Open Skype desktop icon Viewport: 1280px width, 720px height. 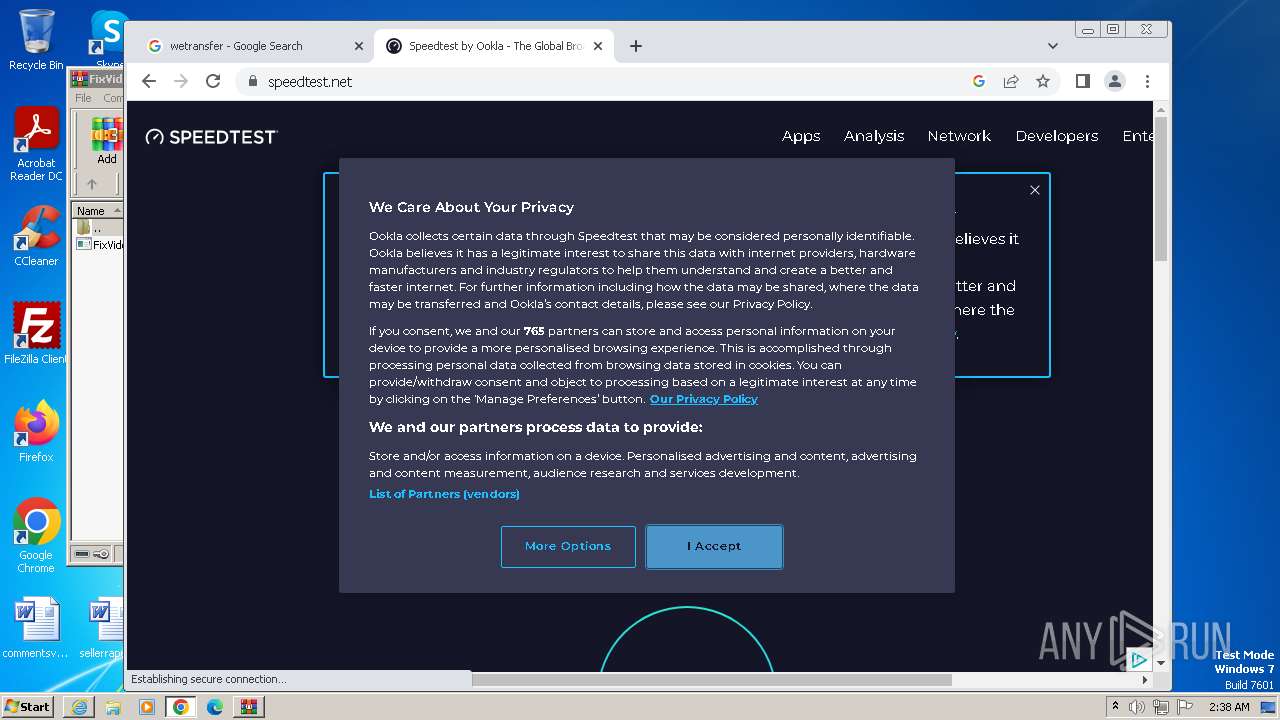[x=109, y=40]
